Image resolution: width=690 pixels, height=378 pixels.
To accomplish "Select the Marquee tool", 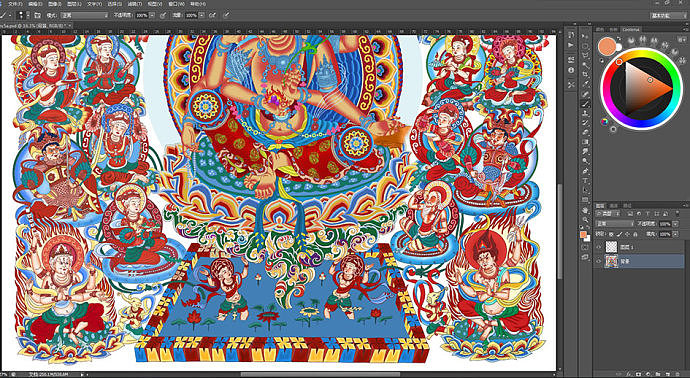I will pyautogui.click(x=585, y=47).
